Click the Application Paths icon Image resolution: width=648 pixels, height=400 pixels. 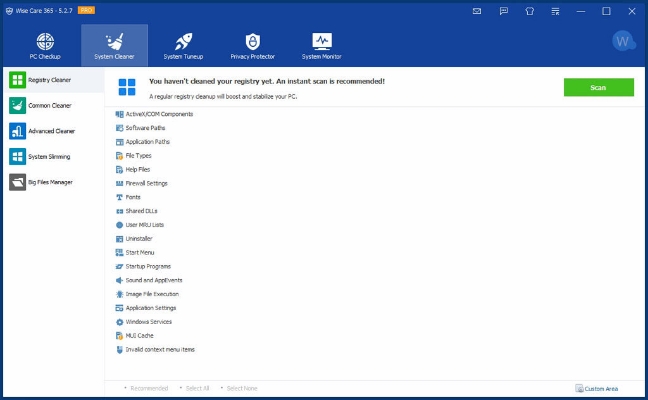click(x=119, y=142)
